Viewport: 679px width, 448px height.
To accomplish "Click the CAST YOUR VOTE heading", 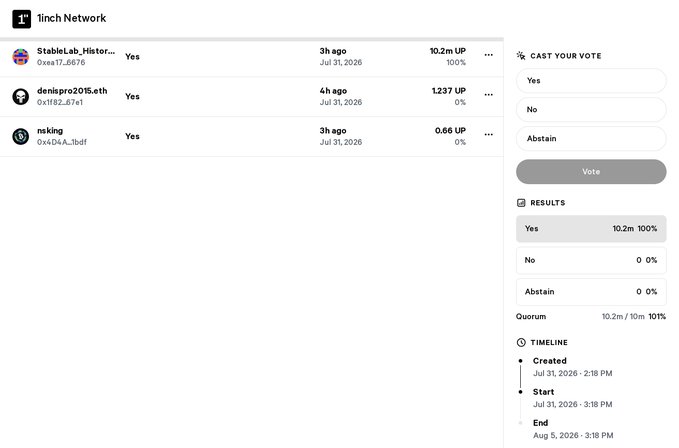I will pyautogui.click(x=566, y=56).
